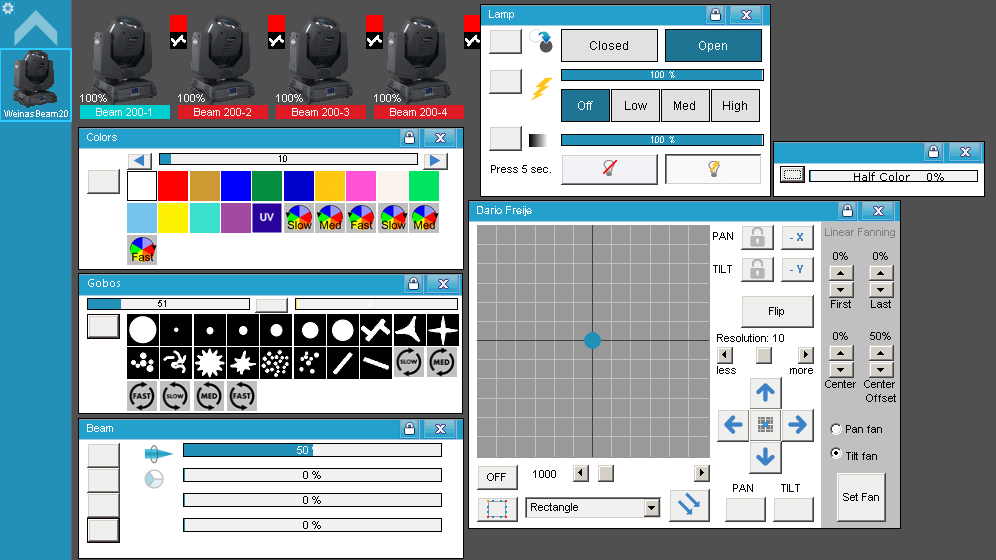Viewport: 996px width, 560px height.
Task: Center position with the grid center button
Action: point(765,425)
